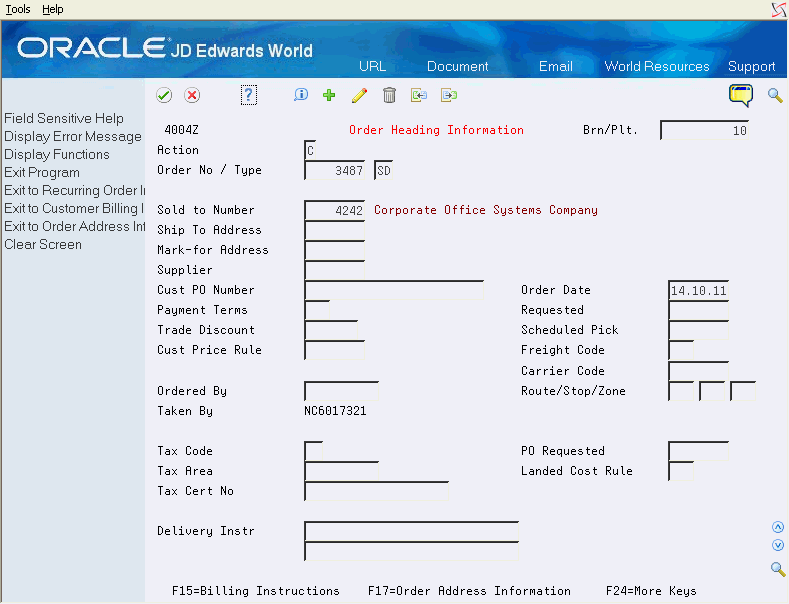Click the Action input field
789x604 pixels.
[x=310, y=150]
